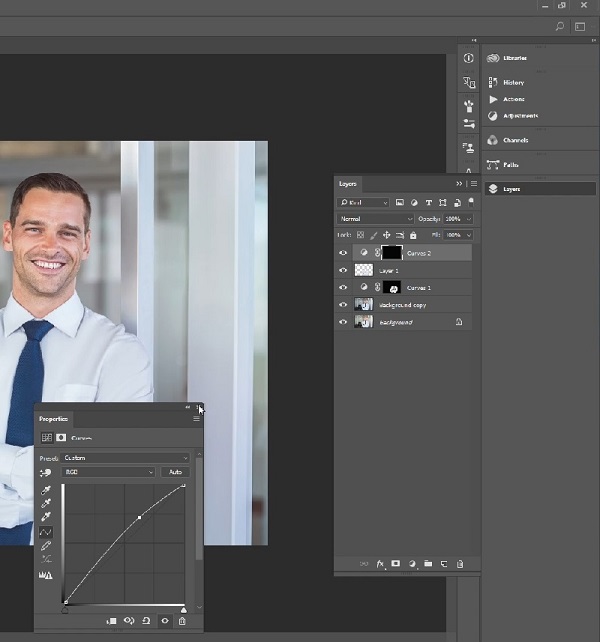Choose the pencil draw-curve tool
This screenshot has width=600, height=642.
coord(46,546)
